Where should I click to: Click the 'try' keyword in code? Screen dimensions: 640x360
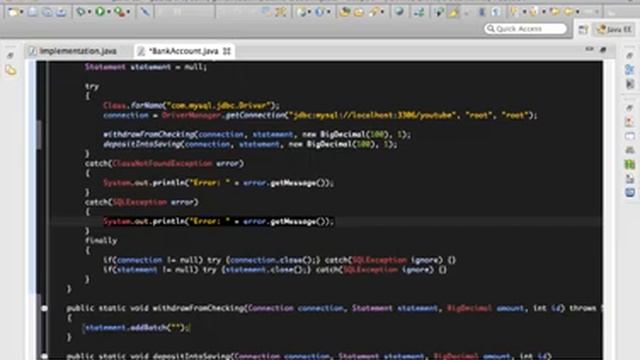click(x=92, y=87)
